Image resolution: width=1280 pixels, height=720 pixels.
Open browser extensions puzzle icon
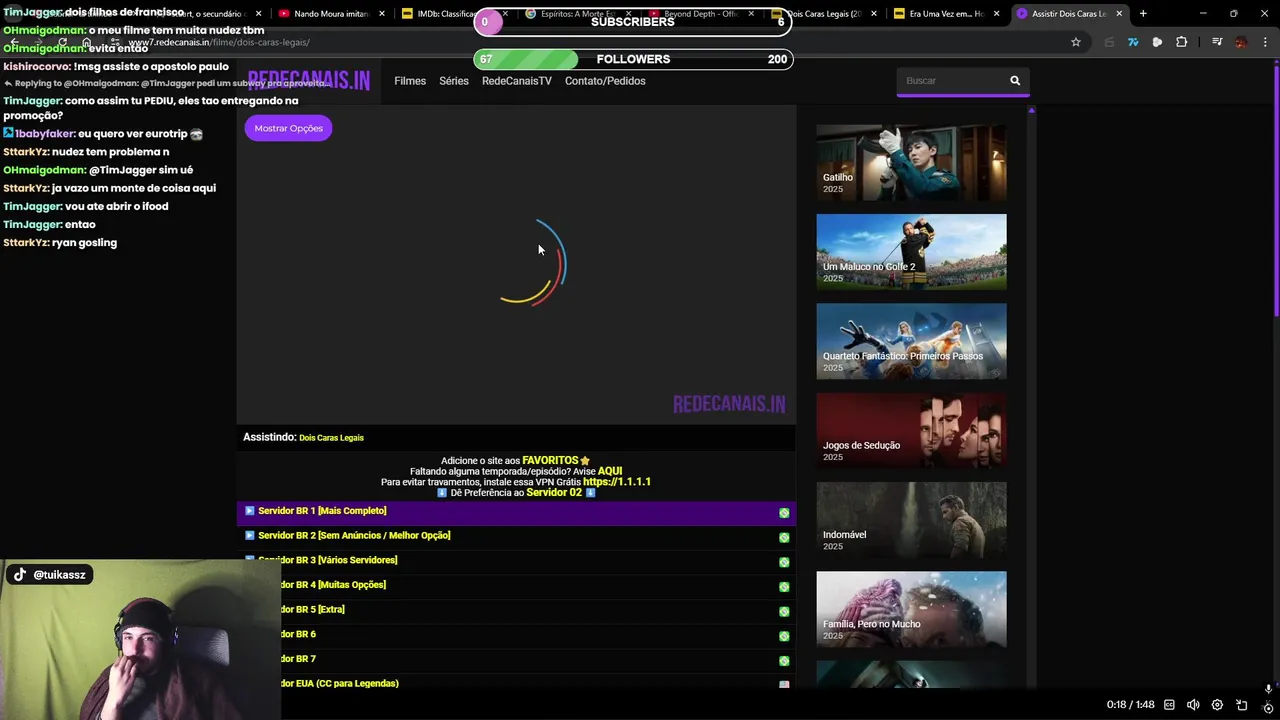[x=1181, y=42]
